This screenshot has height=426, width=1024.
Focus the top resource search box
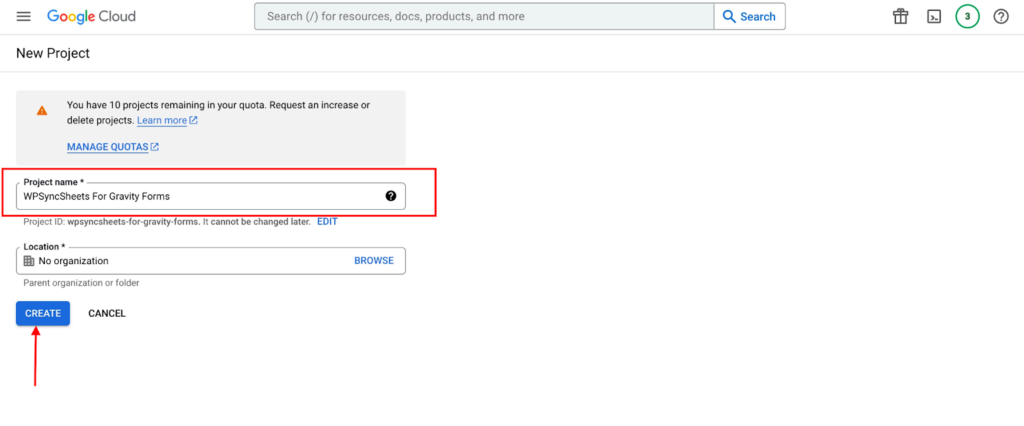coord(484,16)
